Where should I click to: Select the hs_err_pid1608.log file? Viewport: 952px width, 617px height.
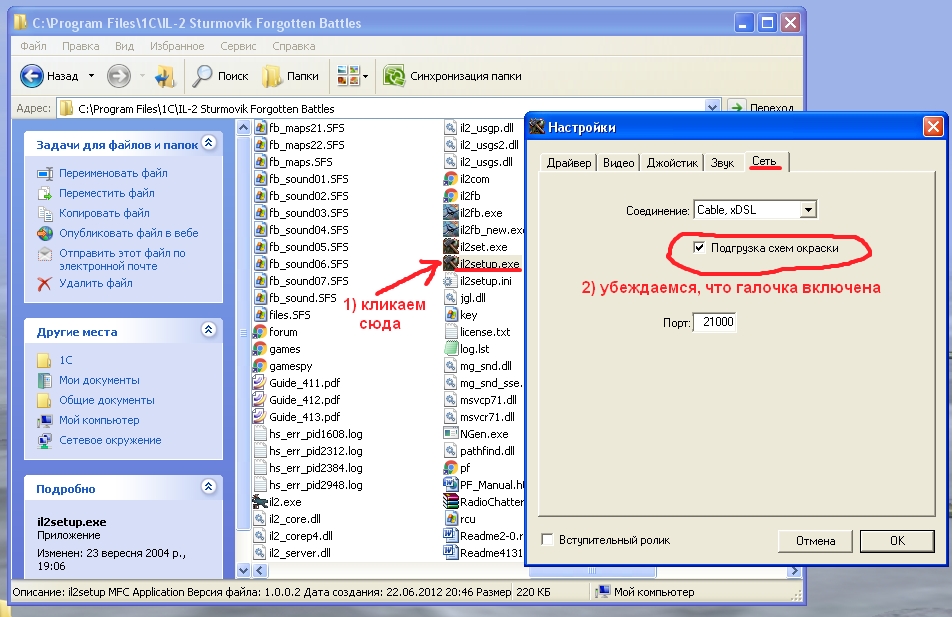point(308,434)
